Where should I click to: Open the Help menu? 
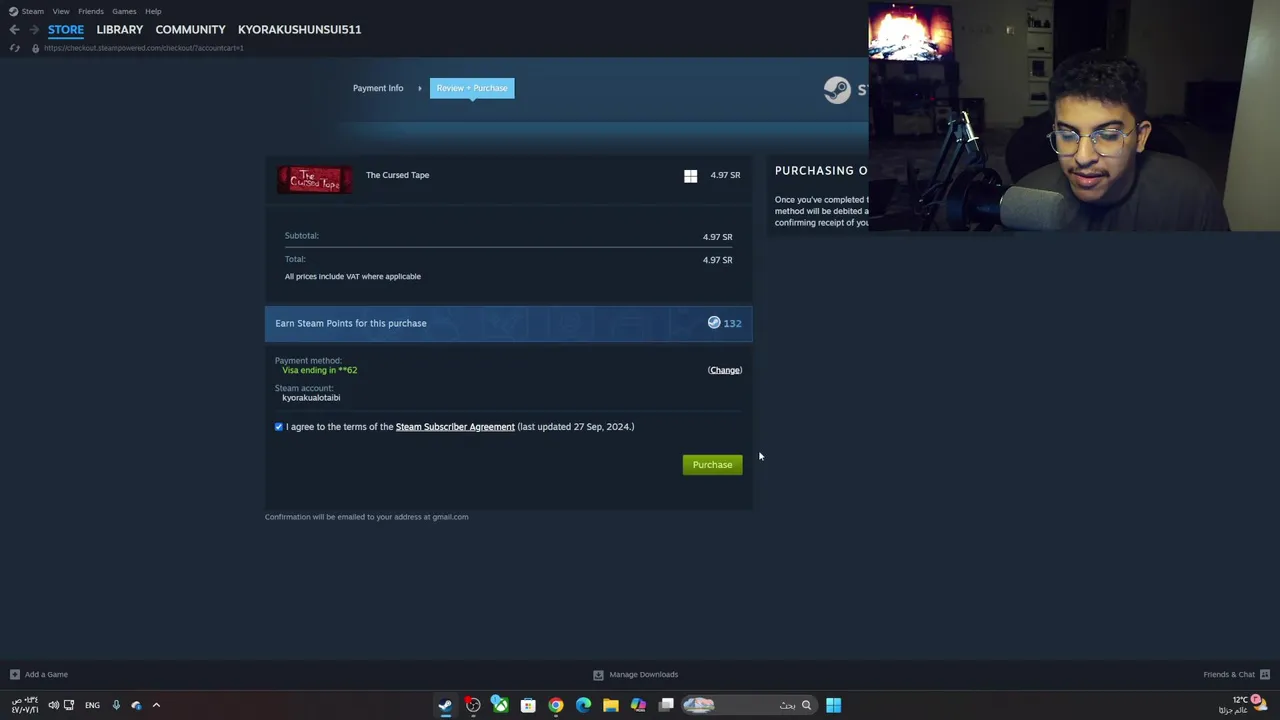coord(153,11)
